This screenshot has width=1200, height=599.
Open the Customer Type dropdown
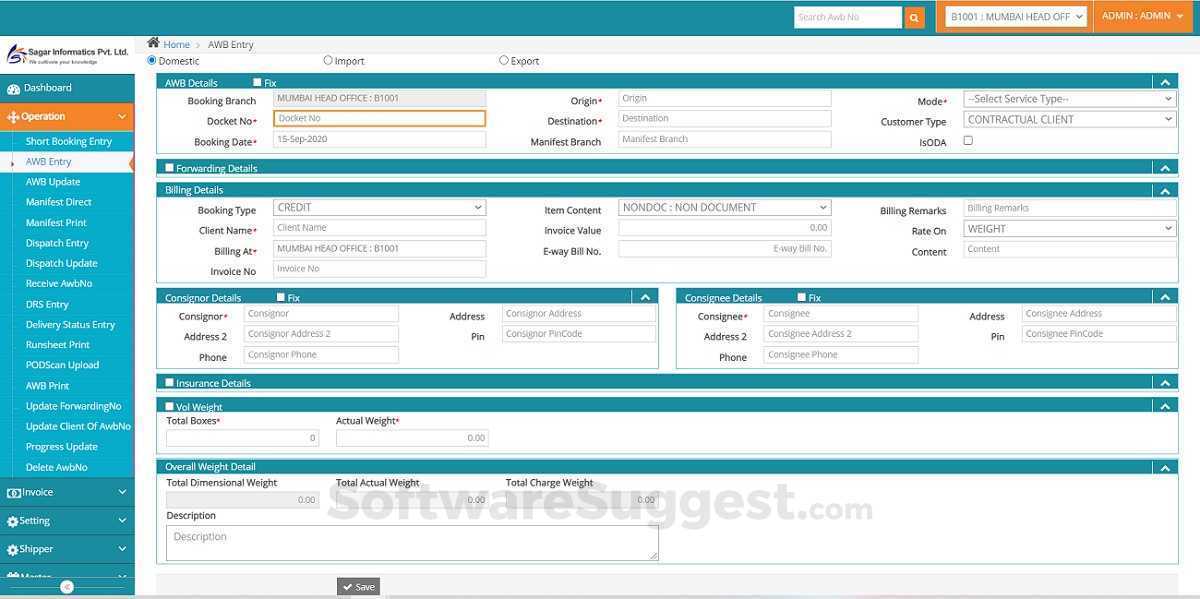coord(1070,120)
